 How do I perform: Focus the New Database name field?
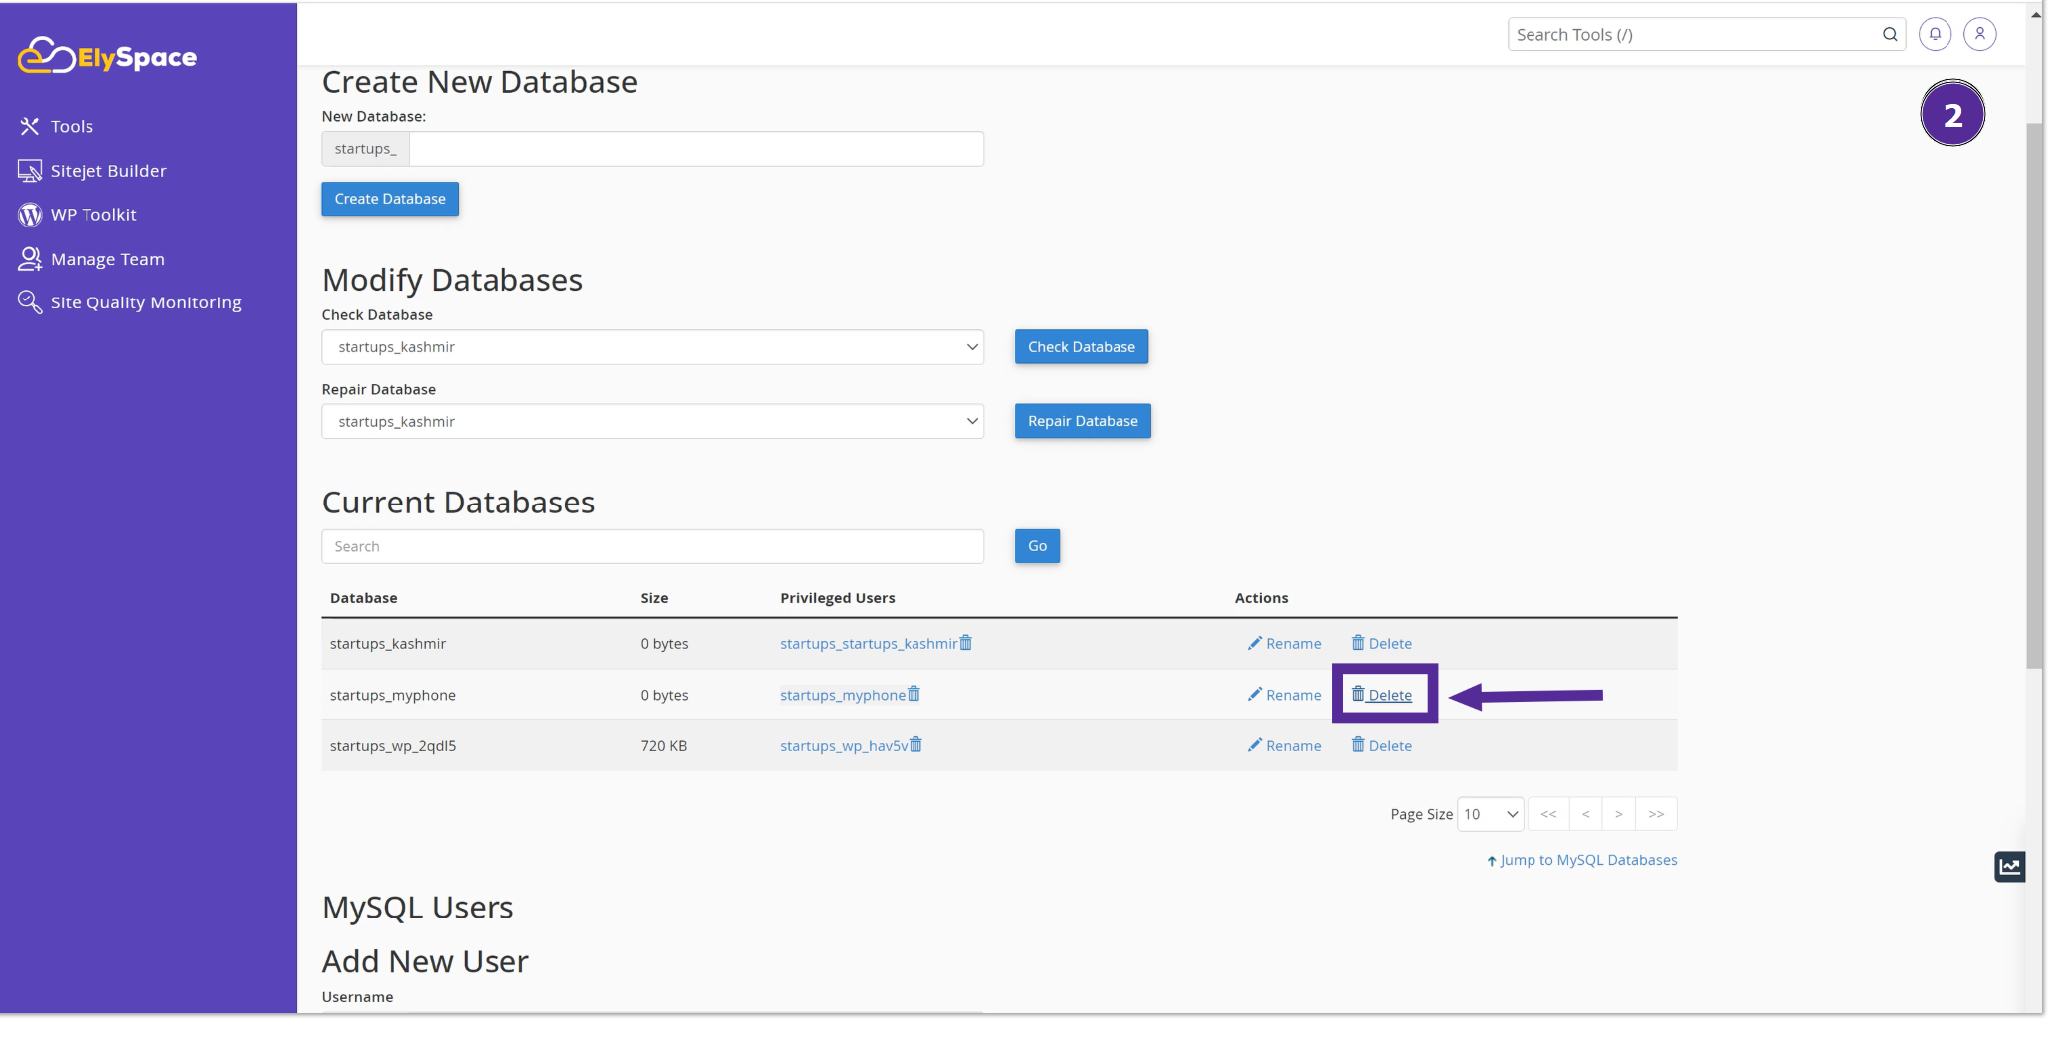pos(696,149)
